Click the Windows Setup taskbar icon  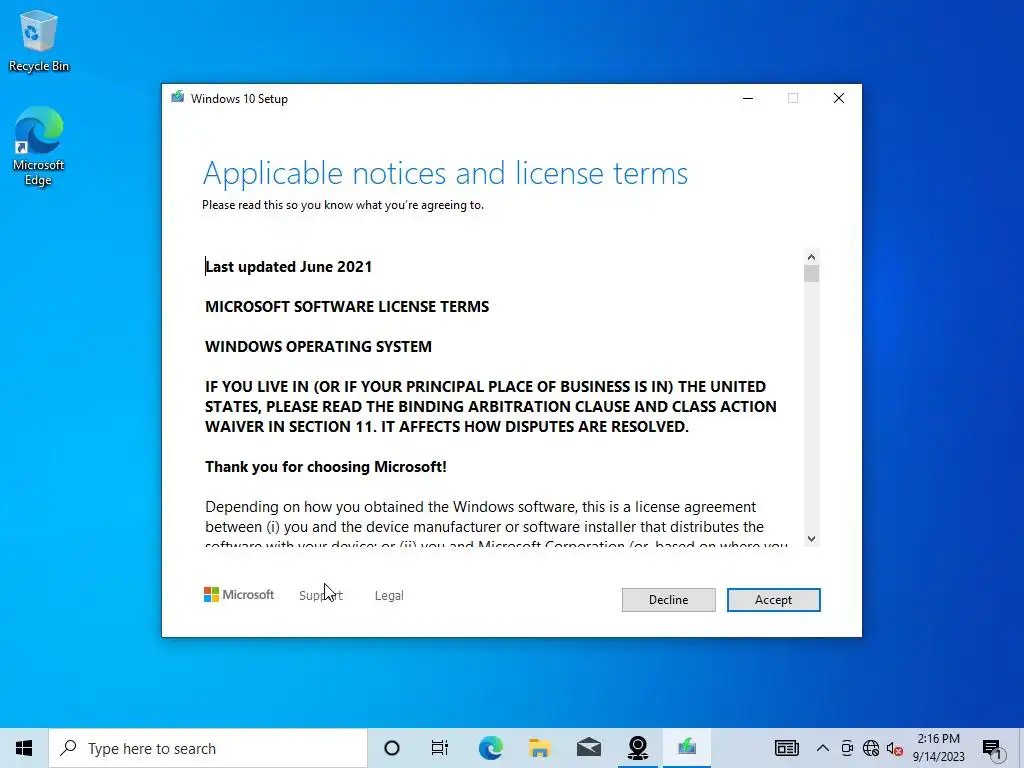(x=686, y=748)
